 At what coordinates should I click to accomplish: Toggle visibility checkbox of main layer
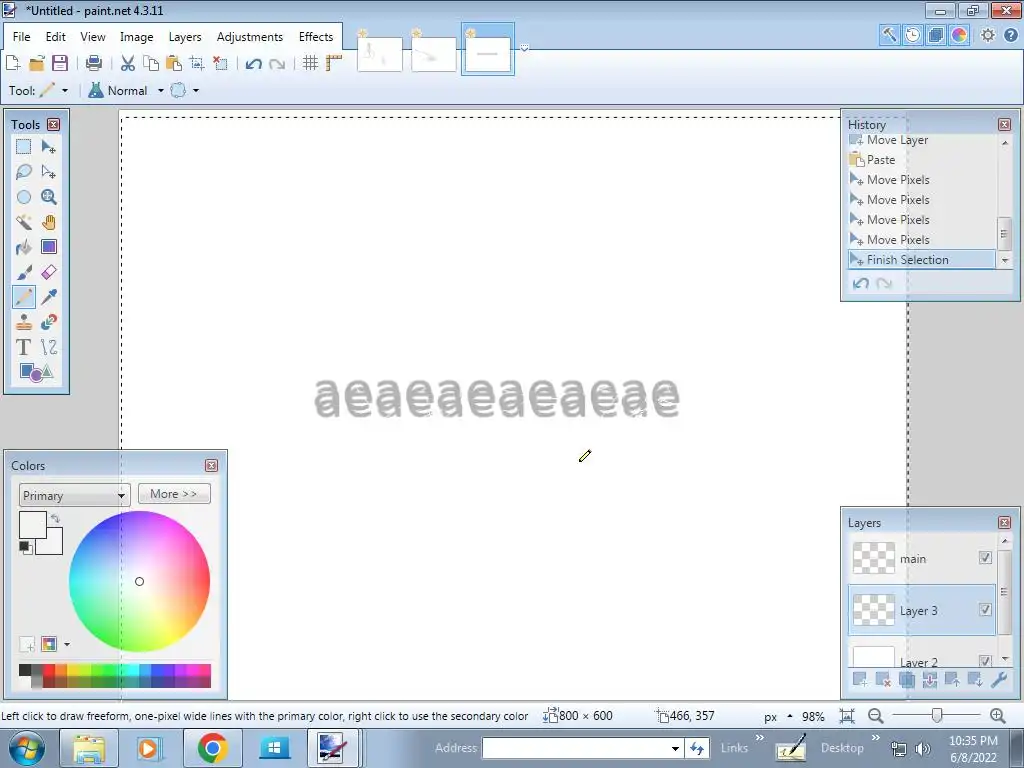[985, 558]
